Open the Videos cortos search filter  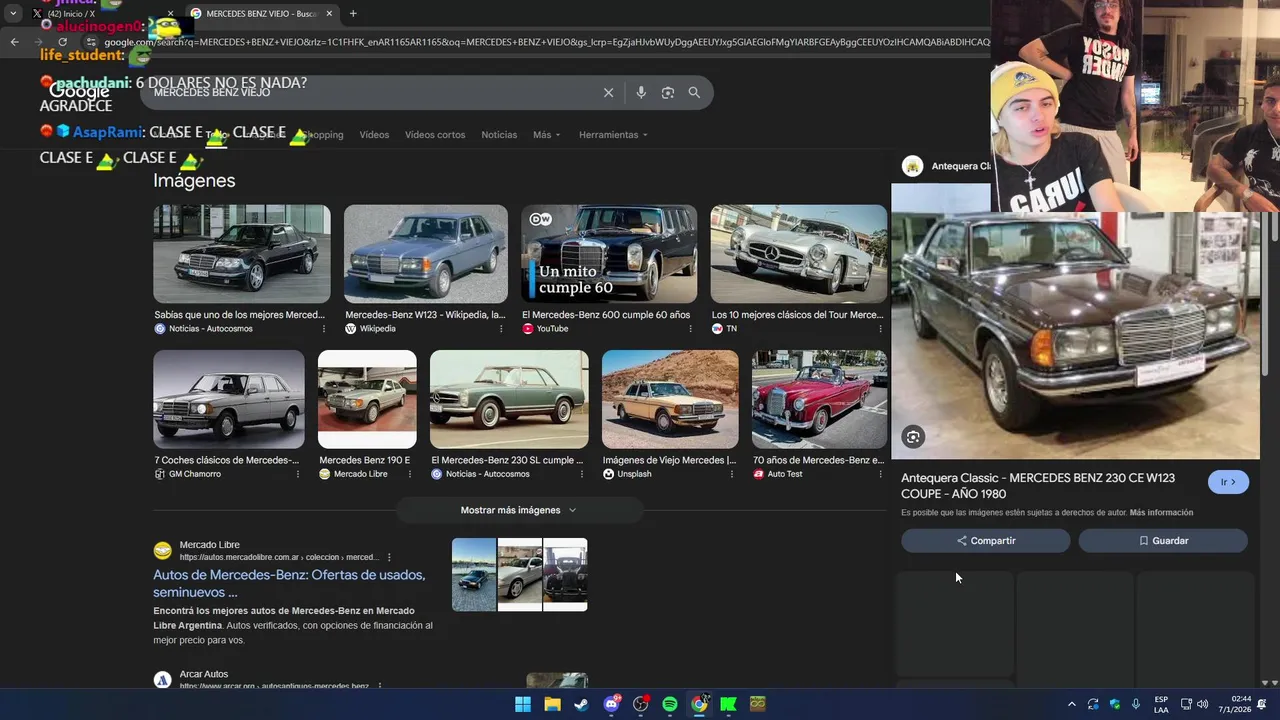click(x=435, y=135)
